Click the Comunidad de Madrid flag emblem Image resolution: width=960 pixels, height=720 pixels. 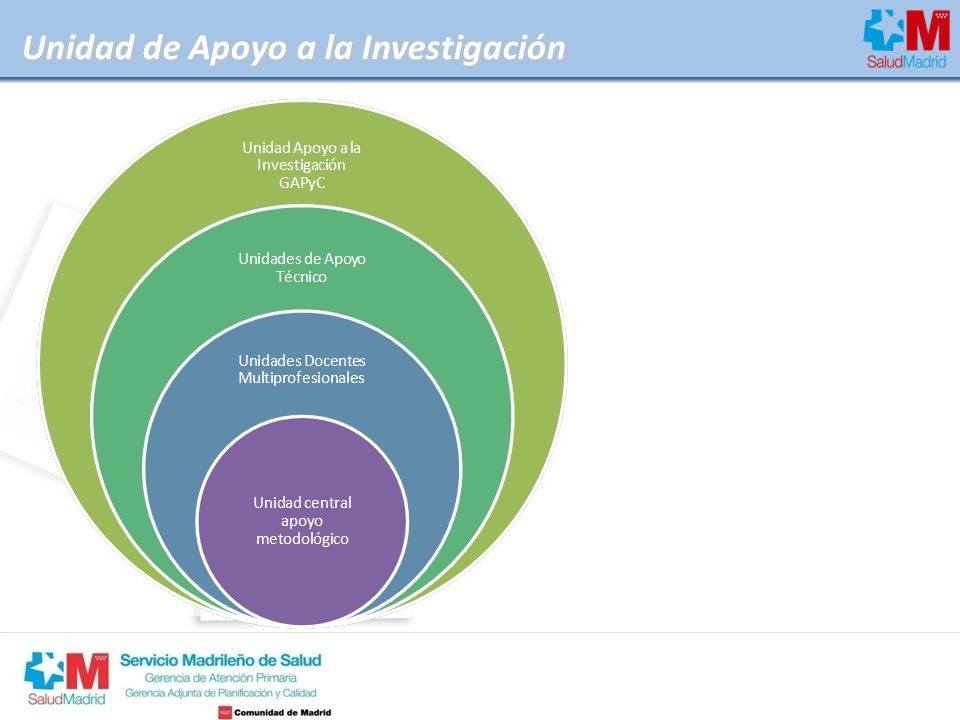click(x=225, y=713)
